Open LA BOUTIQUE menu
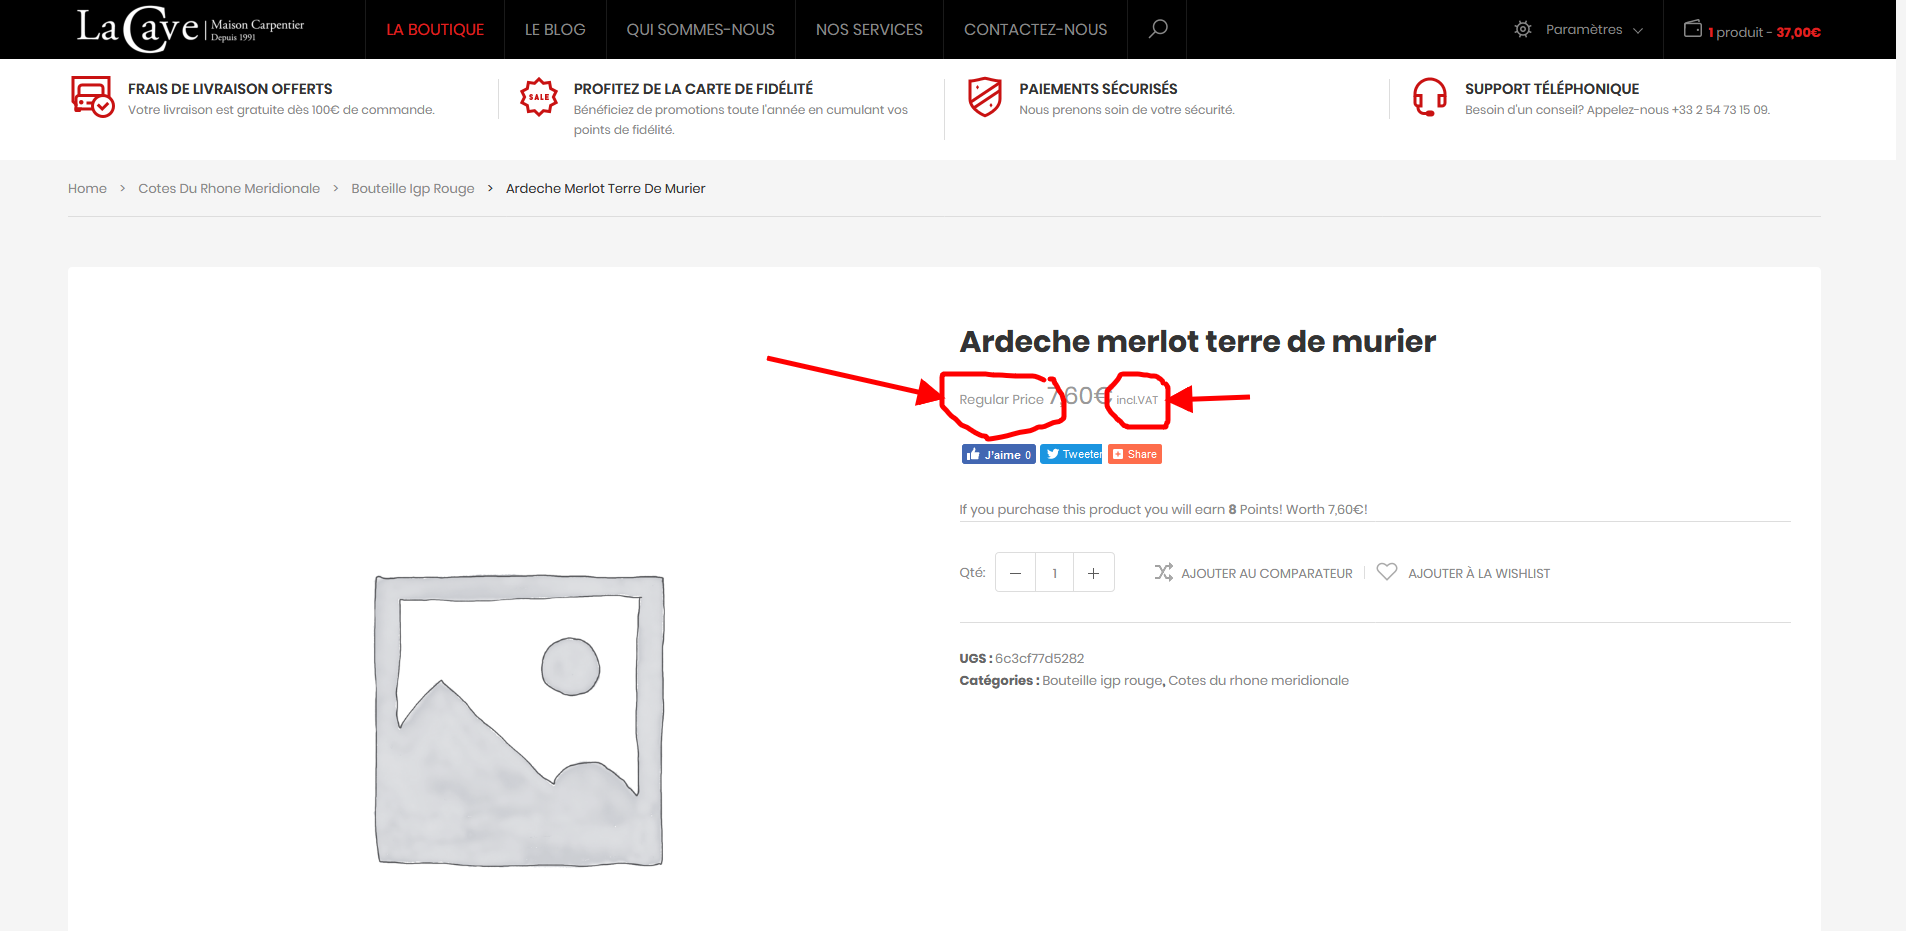Image resolution: width=1906 pixels, height=931 pixels. [x=435, y=30]
